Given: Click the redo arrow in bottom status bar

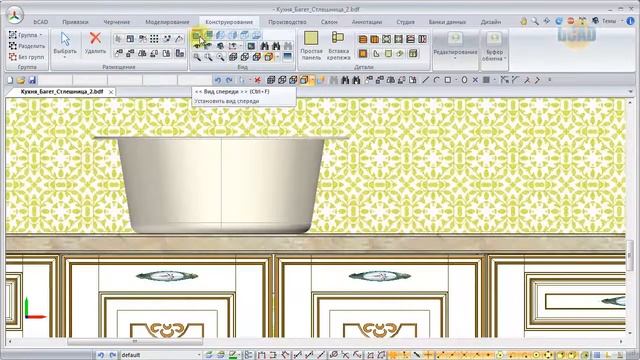Looking at the screenshot, I should pyautogui.click(x=113, y=355).
